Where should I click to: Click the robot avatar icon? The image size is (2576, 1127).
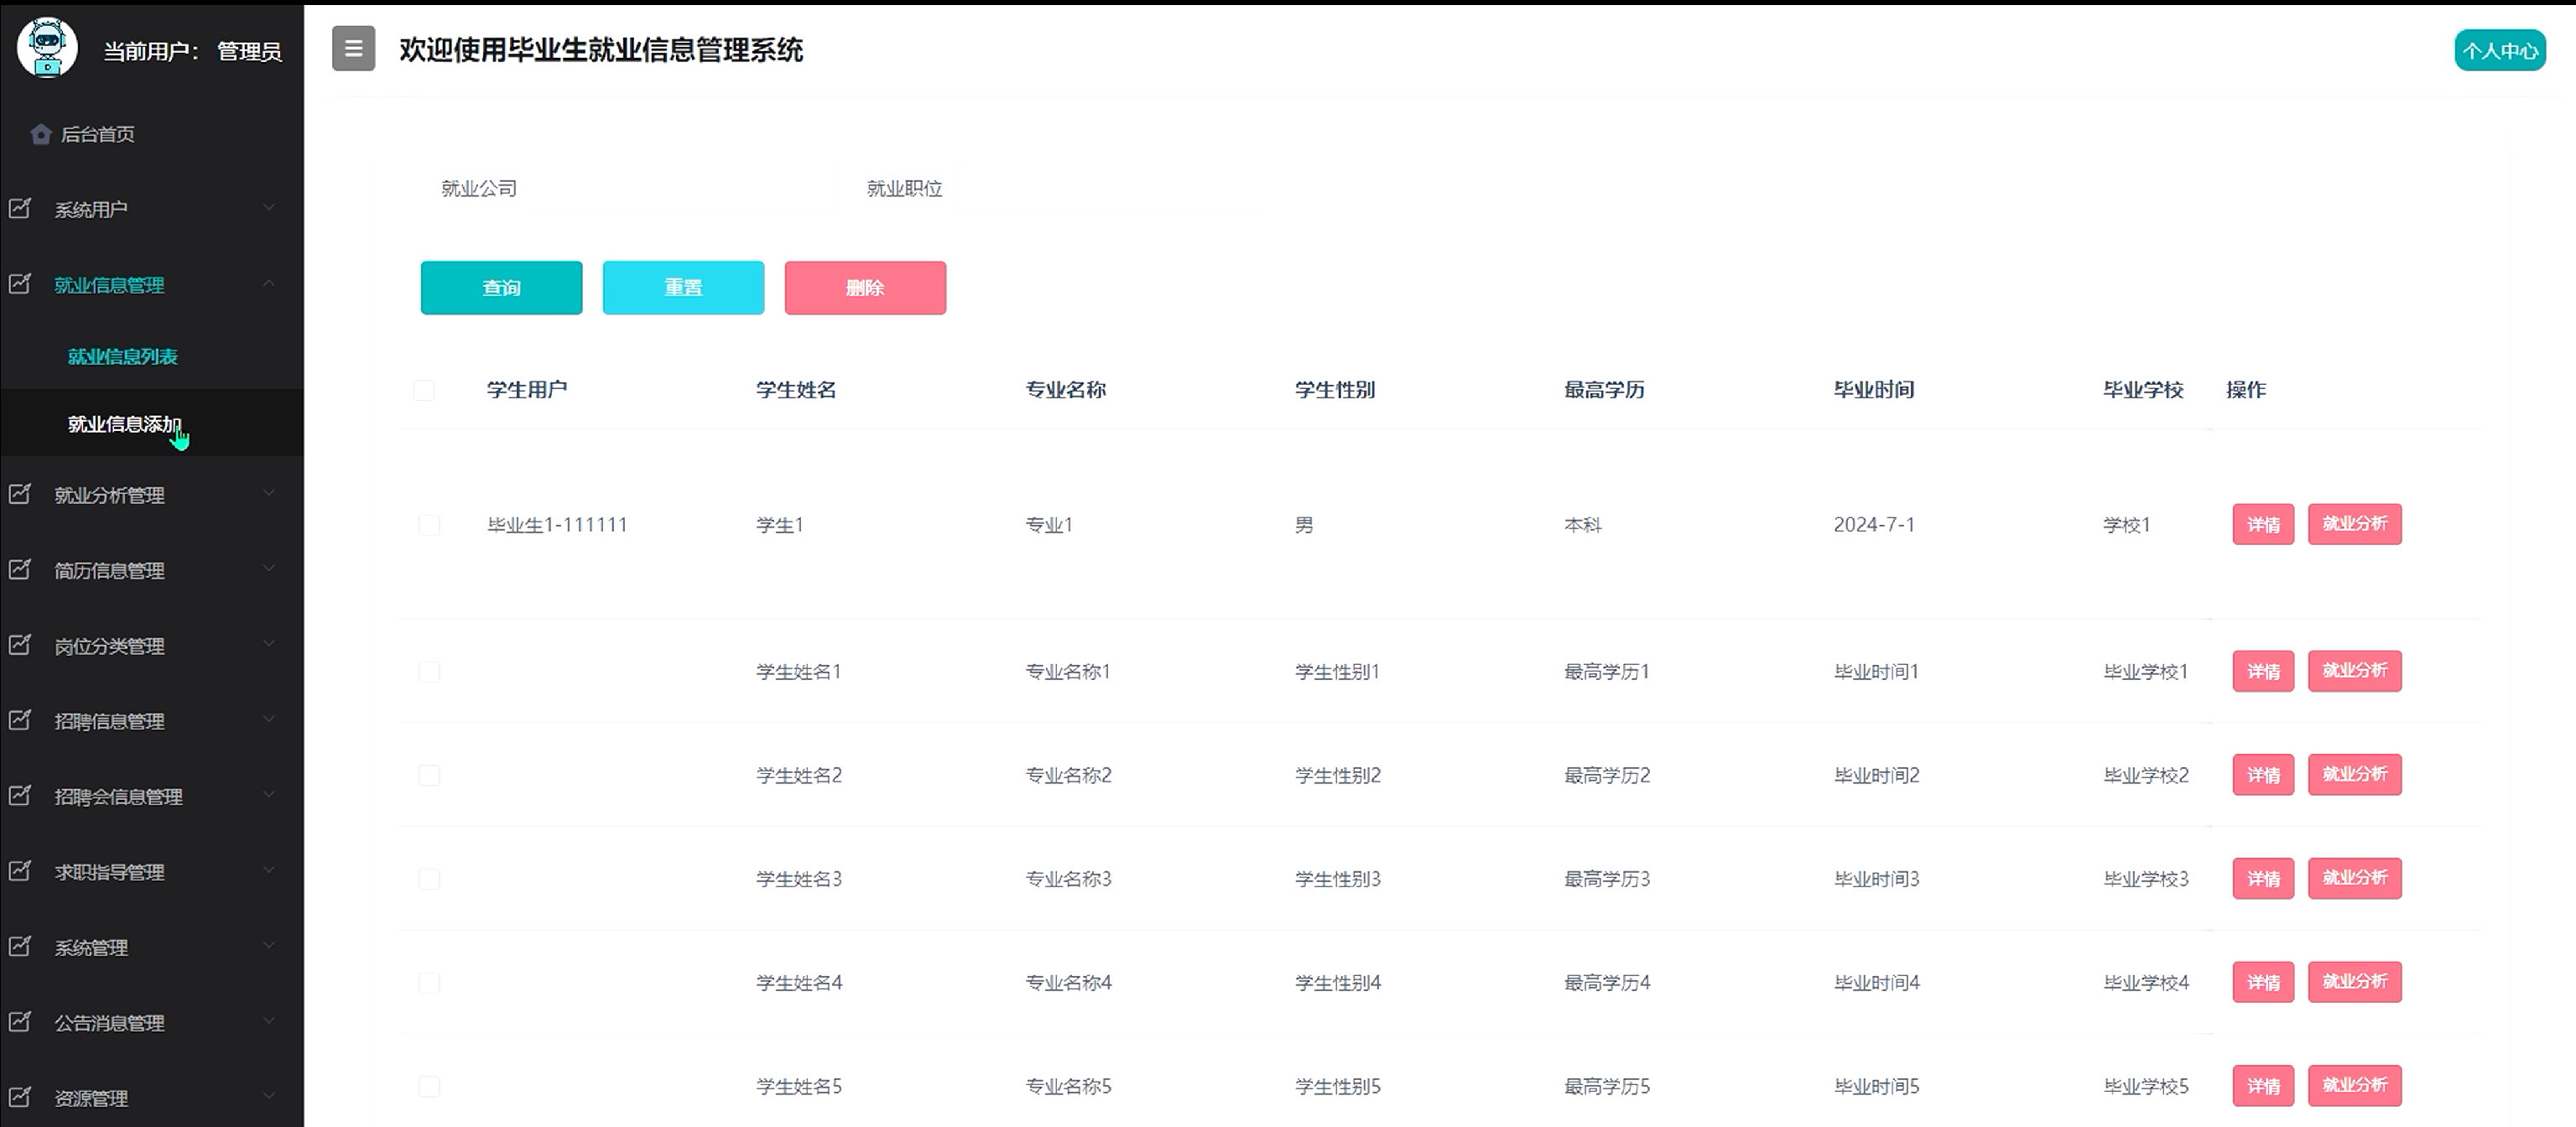pos(47,47)
